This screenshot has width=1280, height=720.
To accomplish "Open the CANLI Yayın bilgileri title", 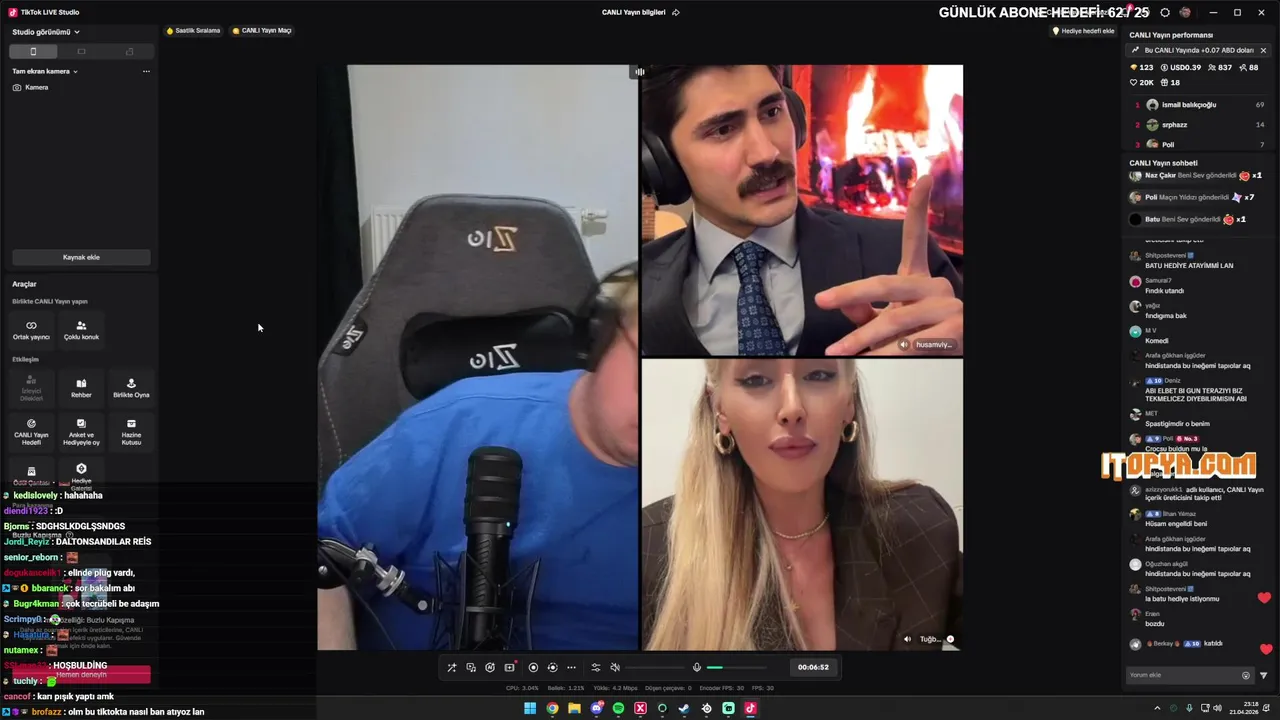I will [x=633, y=12].
